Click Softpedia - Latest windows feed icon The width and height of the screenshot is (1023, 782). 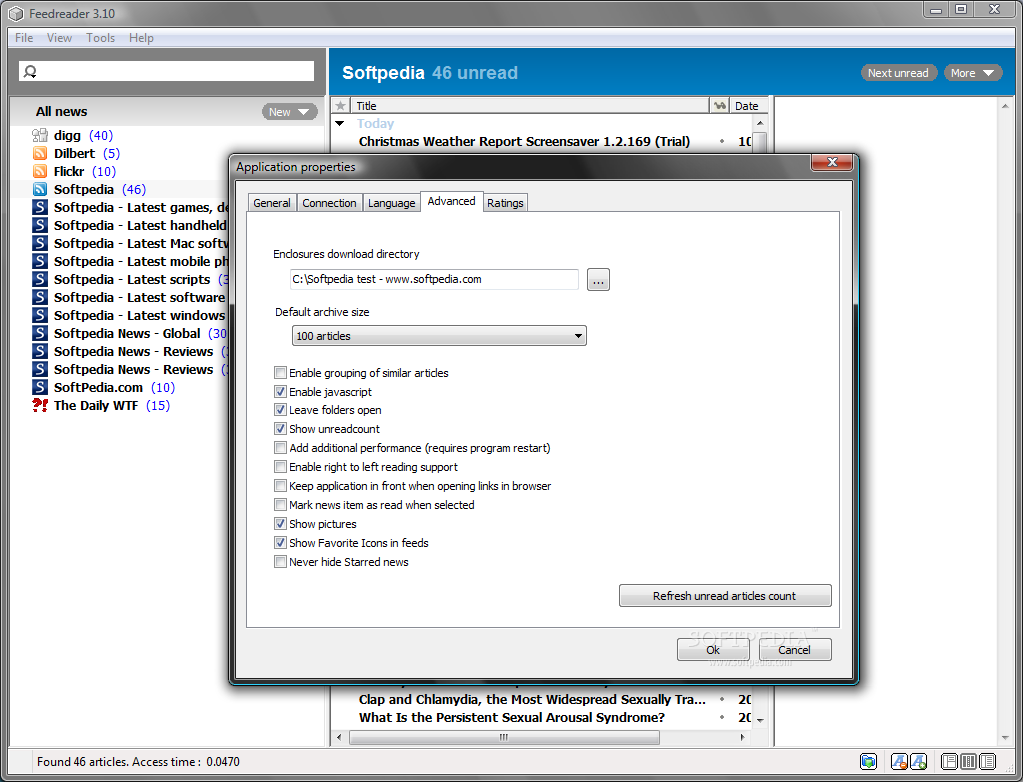pyautogui.click(x=40, y=315)
